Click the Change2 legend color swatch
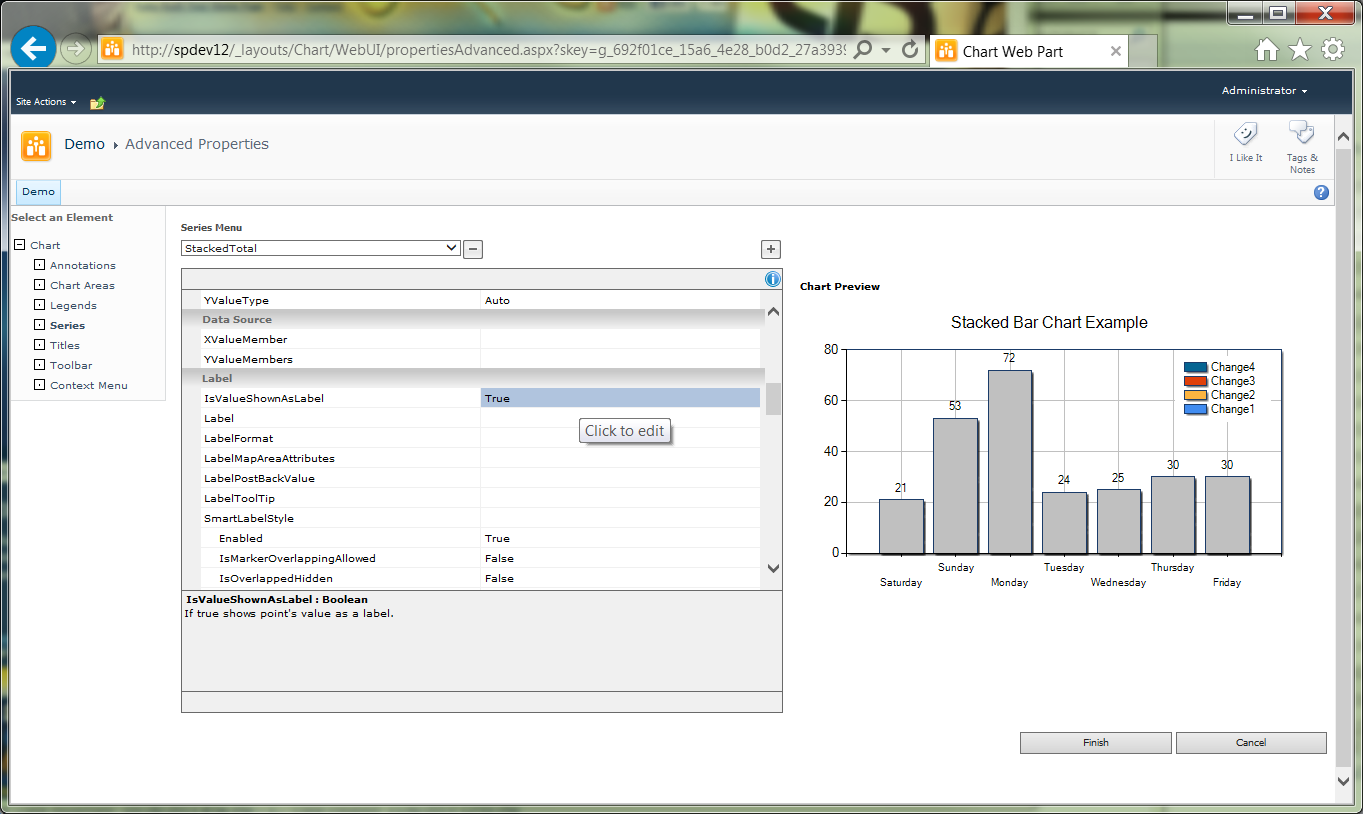Screen dimensions: 1363x814 click(1195, 395)
